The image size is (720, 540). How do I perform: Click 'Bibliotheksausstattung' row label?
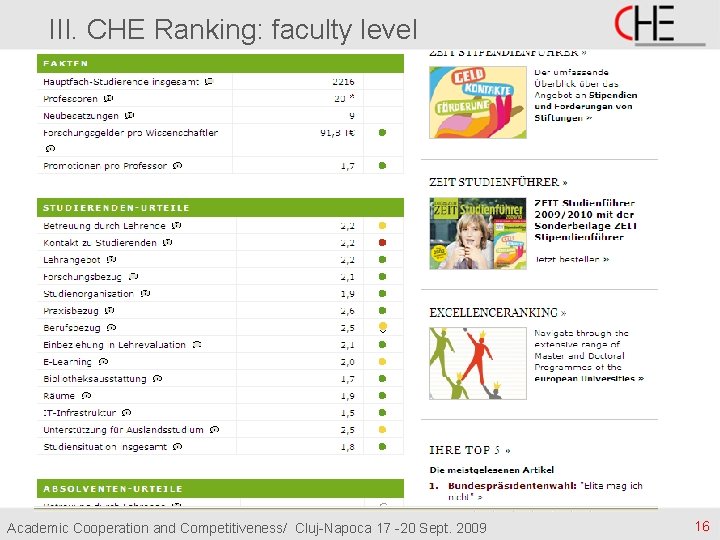coord(95,379)
